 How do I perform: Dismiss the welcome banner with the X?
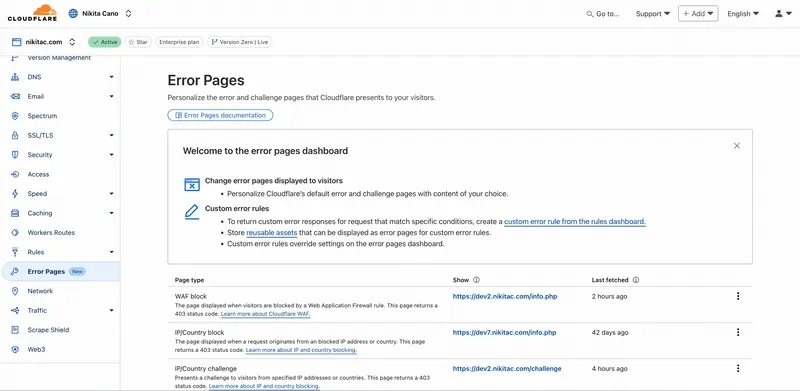(x=737, y=146)
